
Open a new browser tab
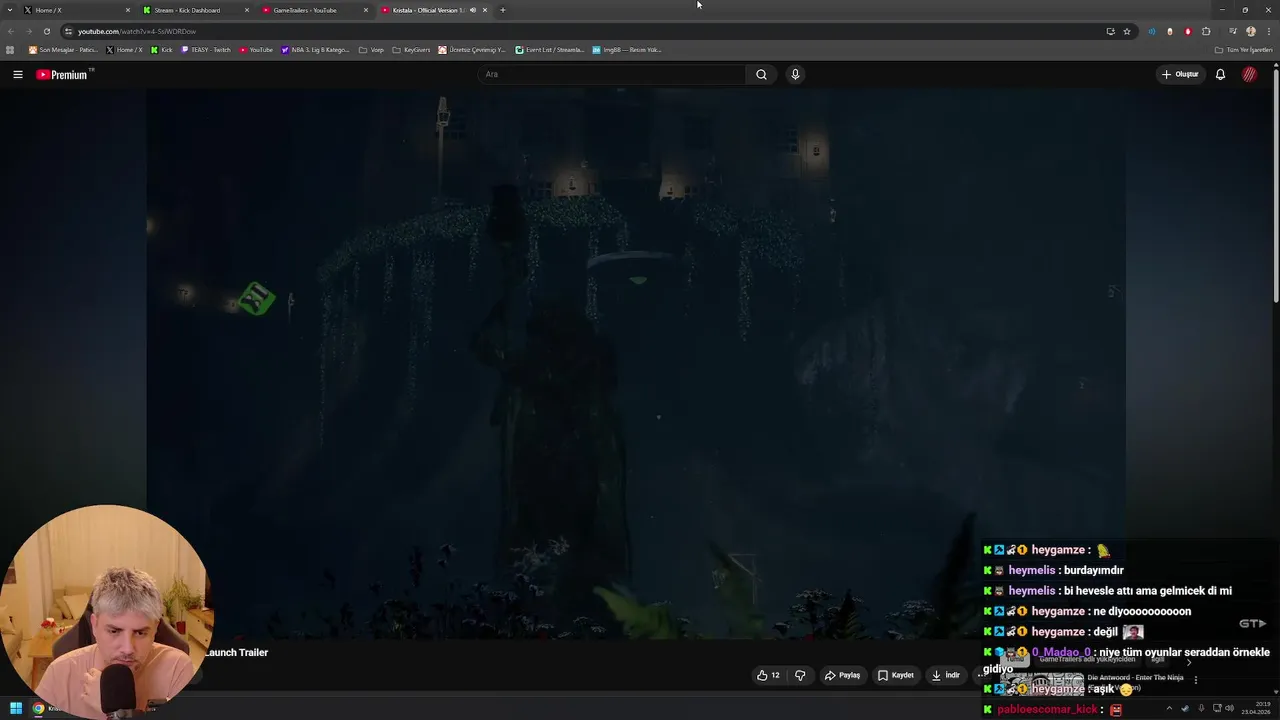[x=503, y=10]
